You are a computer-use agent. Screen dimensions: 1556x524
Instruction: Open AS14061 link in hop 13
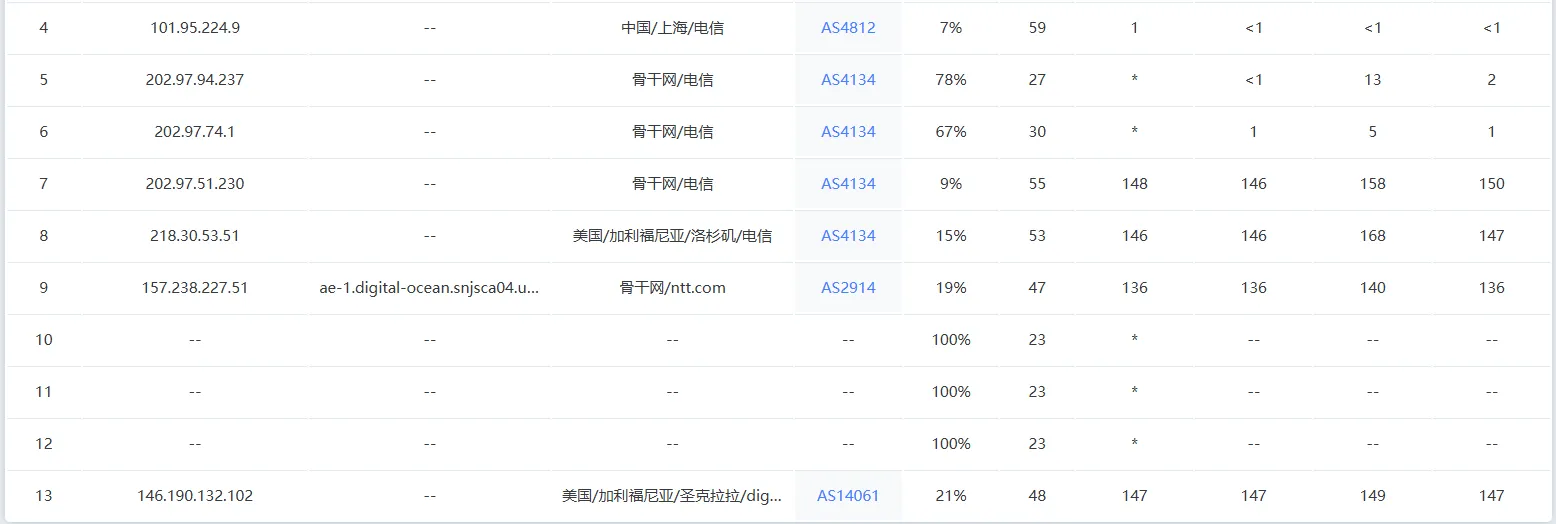click(848, 496)
